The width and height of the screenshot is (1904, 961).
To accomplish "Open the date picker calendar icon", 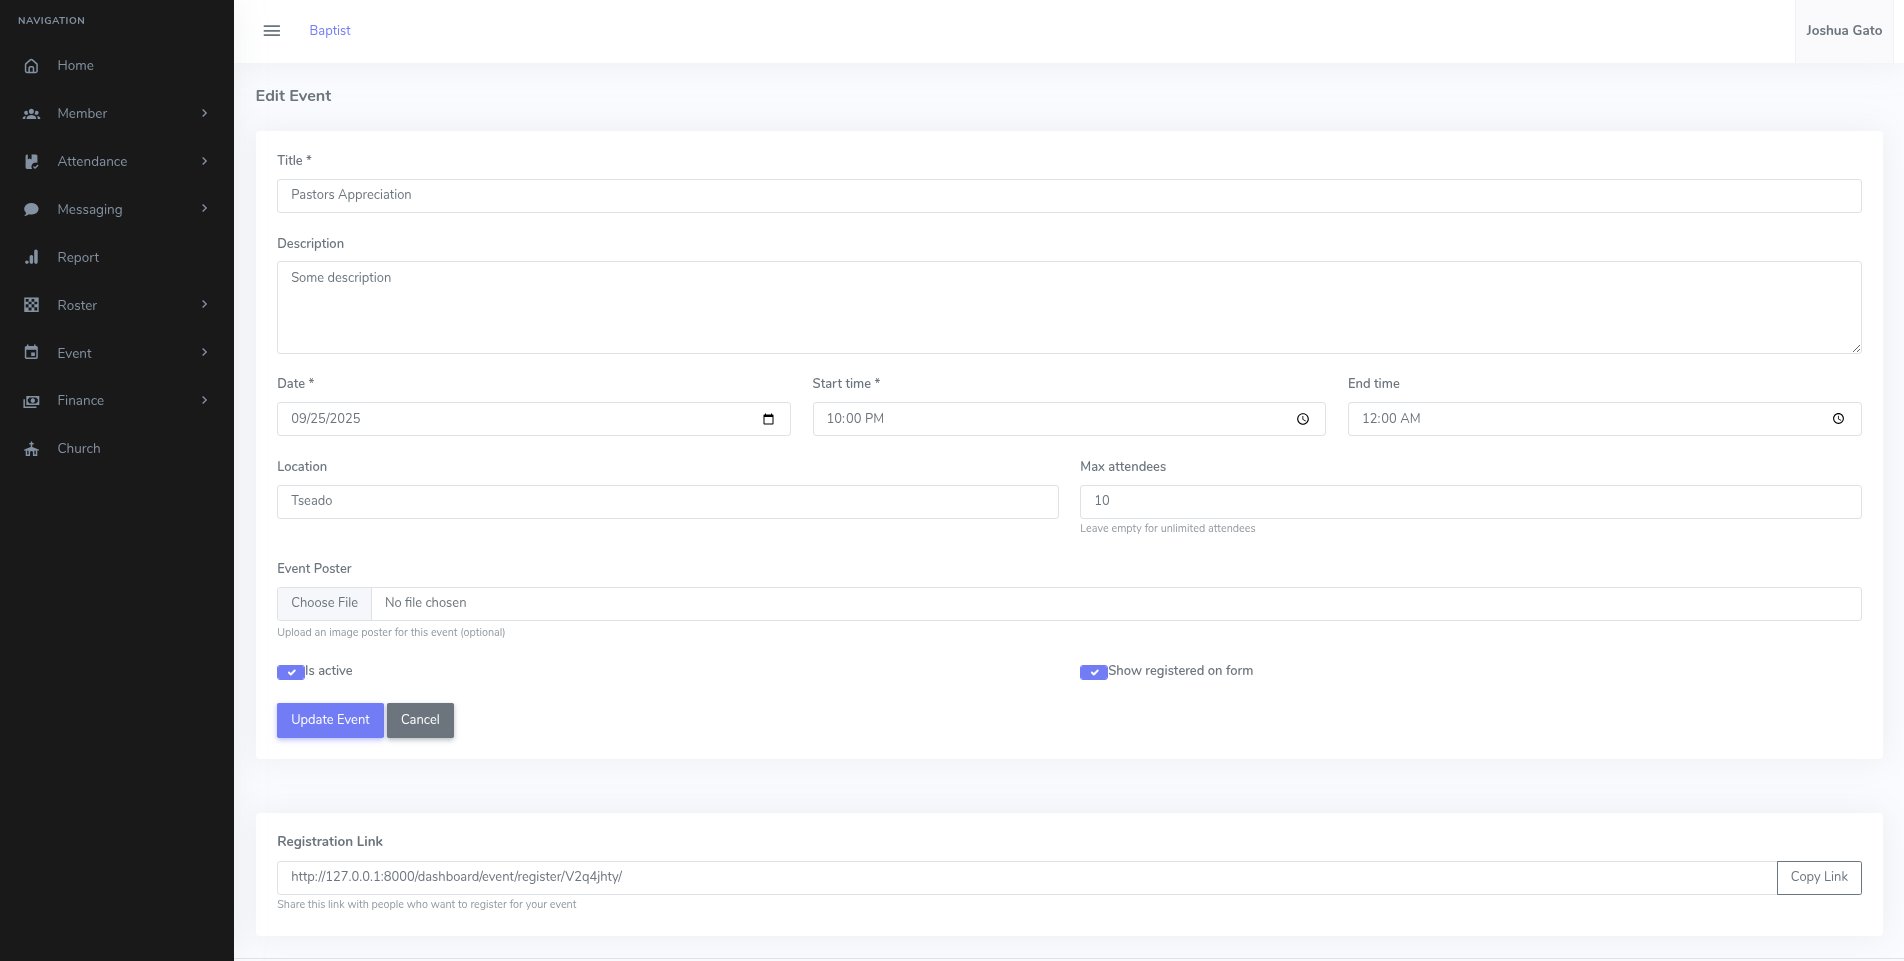I will (768, 419).
